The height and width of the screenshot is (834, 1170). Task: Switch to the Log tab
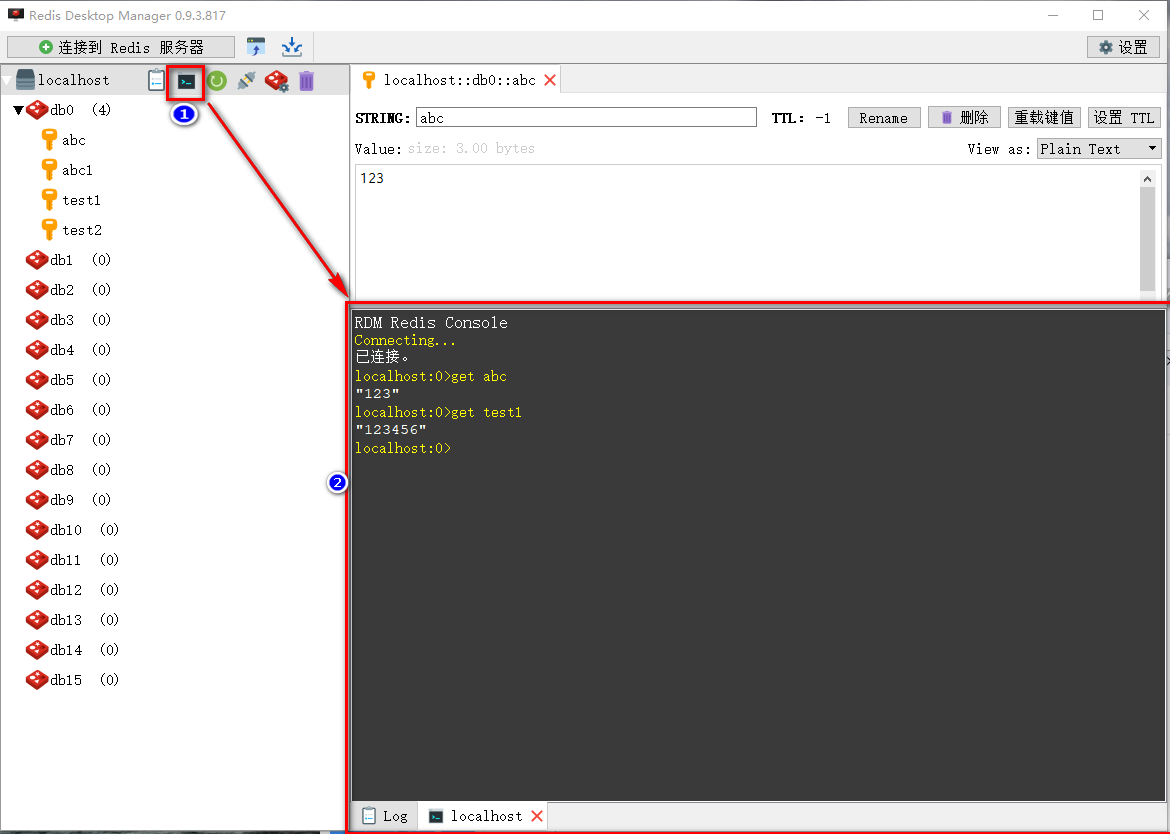[385, 816]
